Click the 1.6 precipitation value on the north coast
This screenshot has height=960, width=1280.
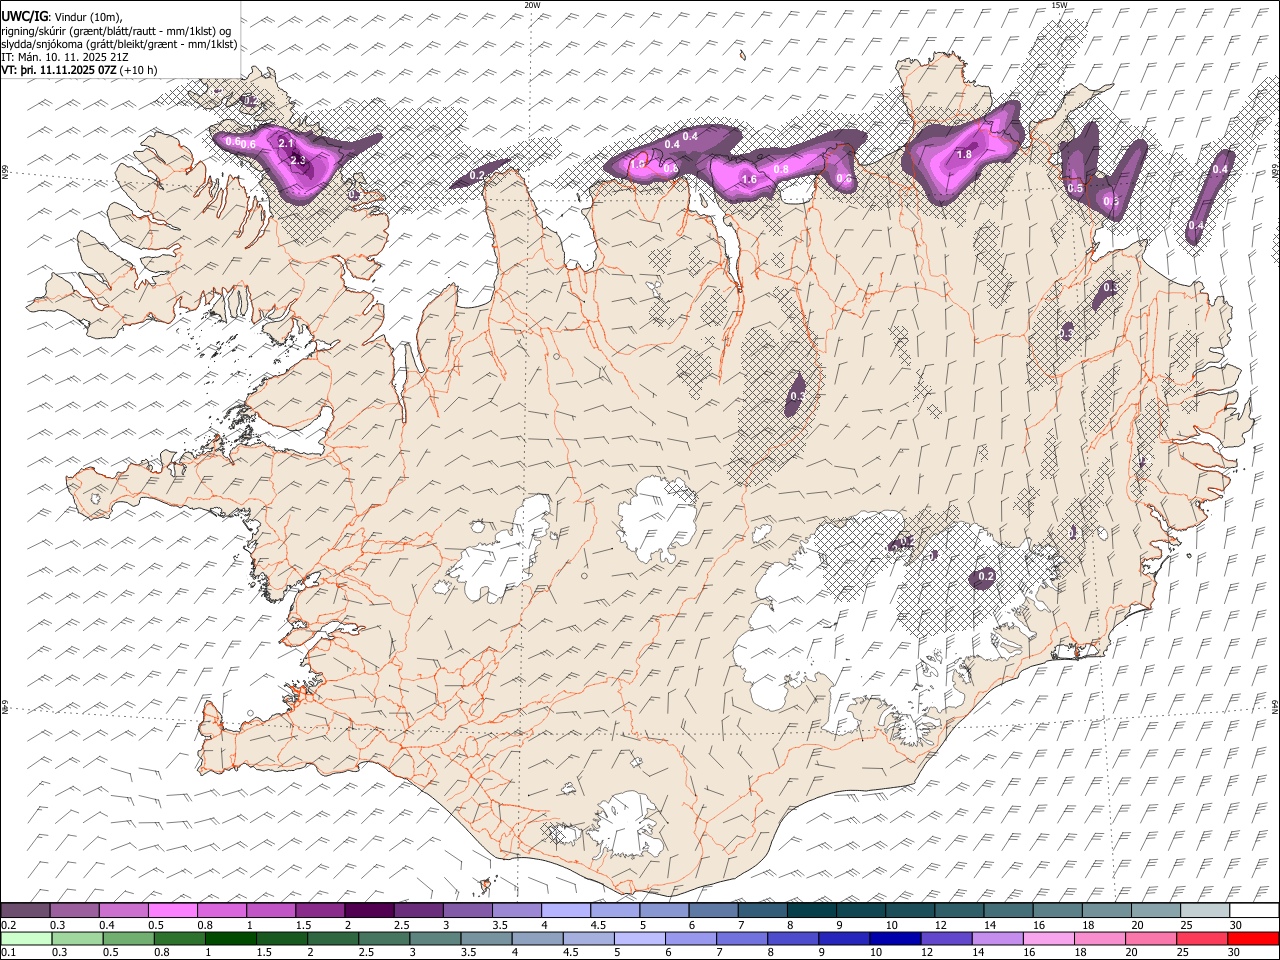tap(749, 180)
